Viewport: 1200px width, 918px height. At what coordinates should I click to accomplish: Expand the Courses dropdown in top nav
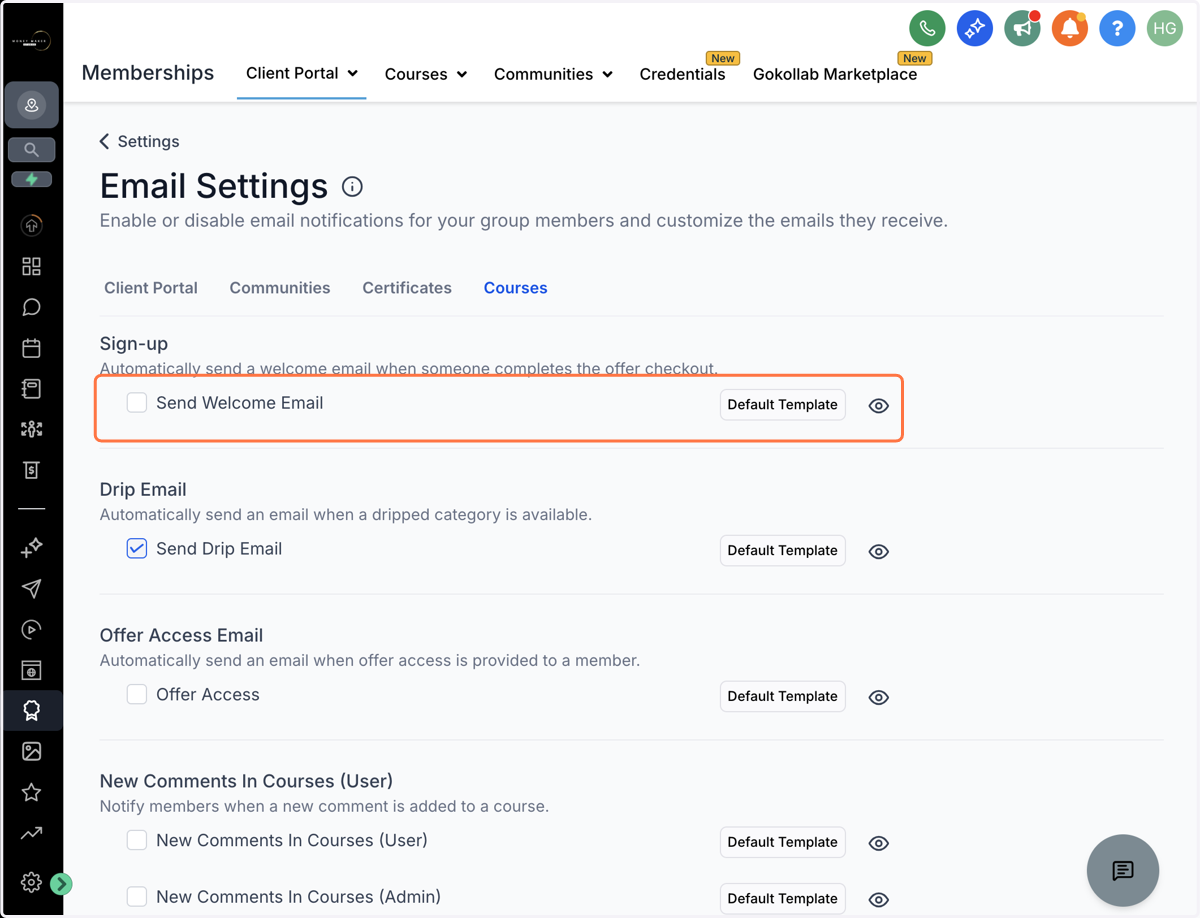pos(426,74)
